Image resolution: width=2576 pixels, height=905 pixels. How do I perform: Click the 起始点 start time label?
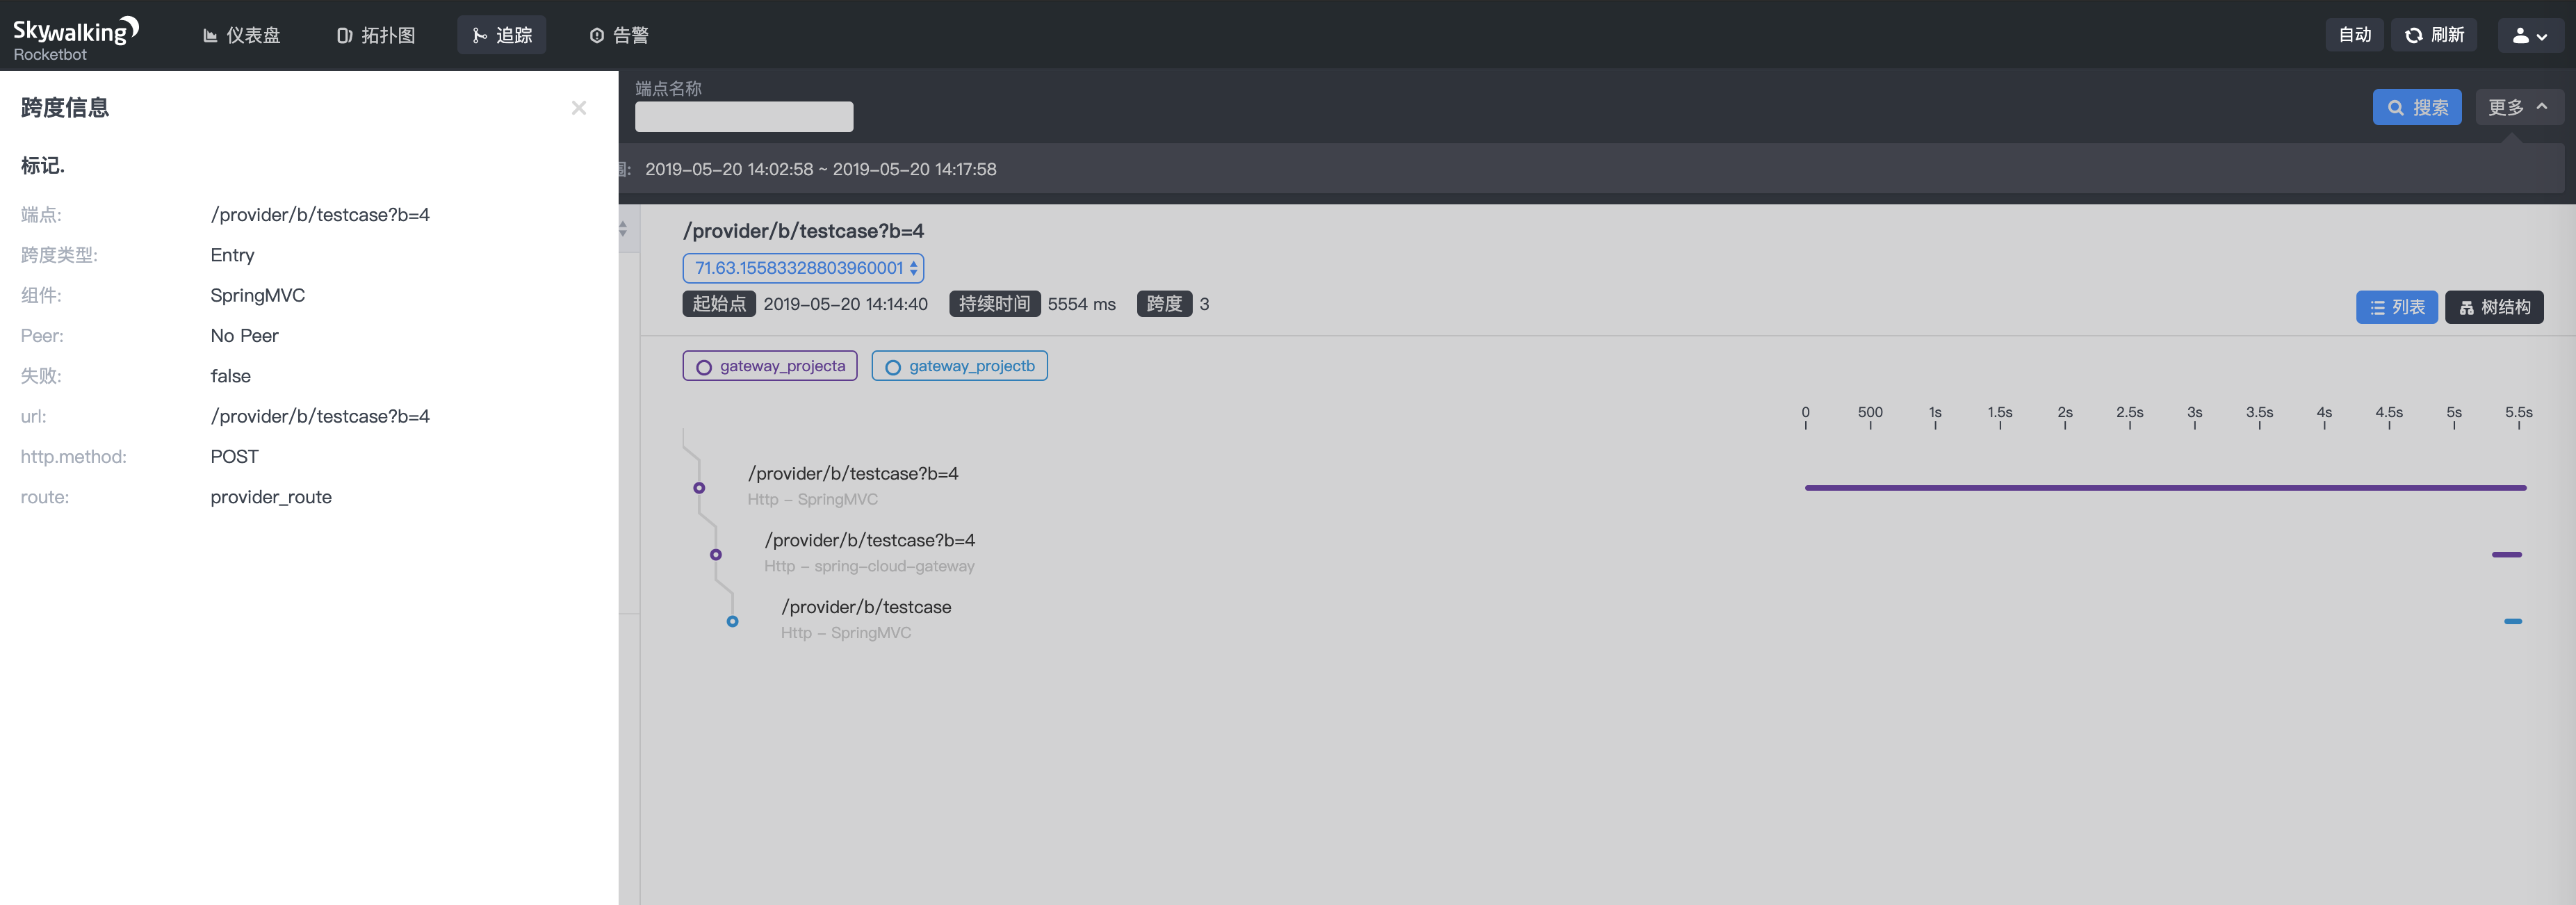(719, 304)
